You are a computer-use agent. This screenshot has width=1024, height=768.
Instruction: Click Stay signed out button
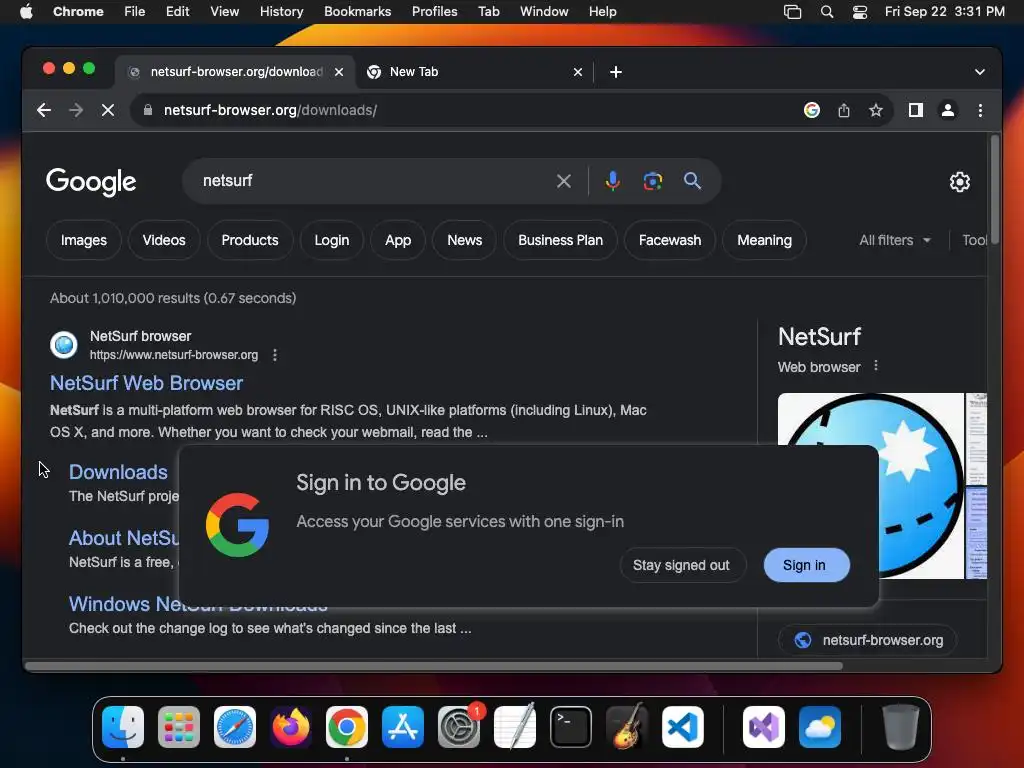[x=681, y=566]
